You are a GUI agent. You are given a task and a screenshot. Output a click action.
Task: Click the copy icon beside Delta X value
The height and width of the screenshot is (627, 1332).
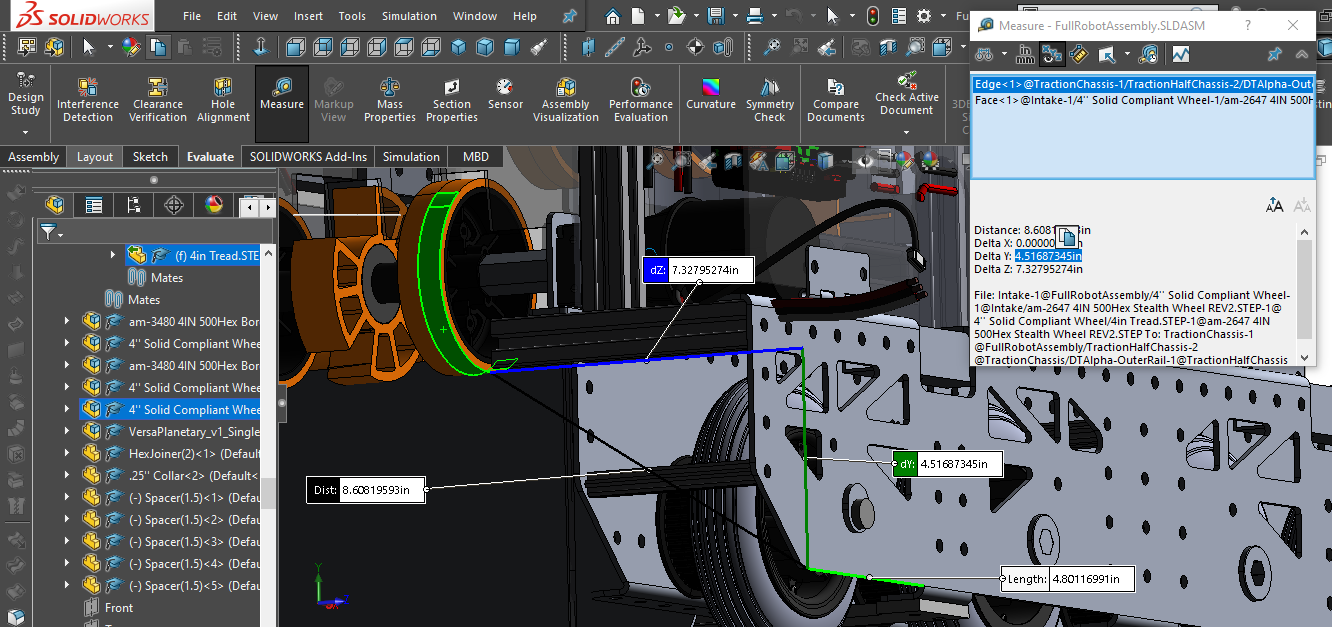click(x=1066, y=238)
